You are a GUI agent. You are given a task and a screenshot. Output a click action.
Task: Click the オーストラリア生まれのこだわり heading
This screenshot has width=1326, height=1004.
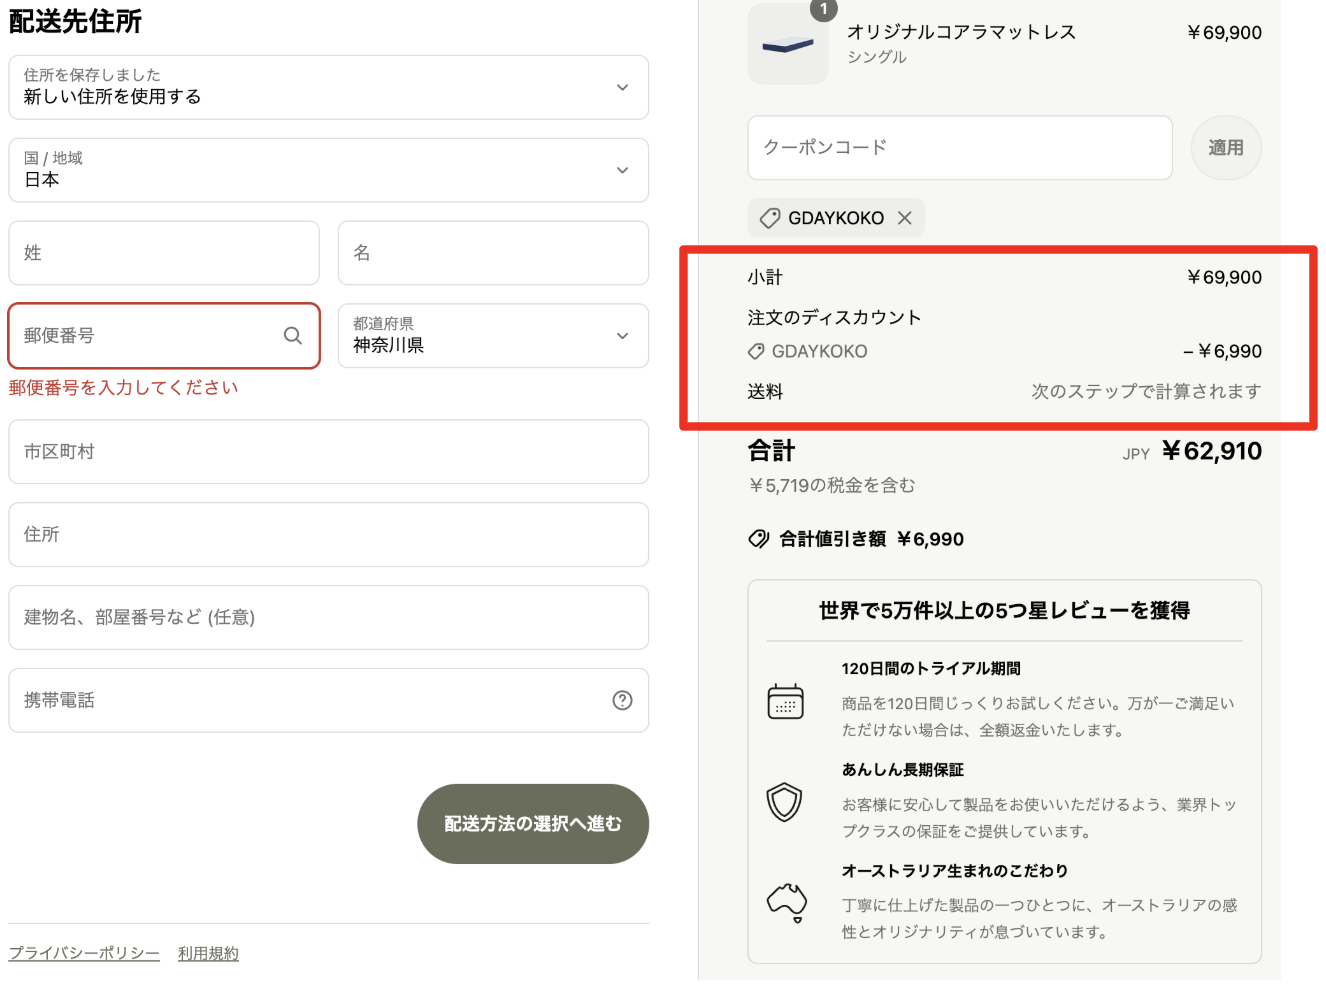pyautogui.click(x=954, y=870)
